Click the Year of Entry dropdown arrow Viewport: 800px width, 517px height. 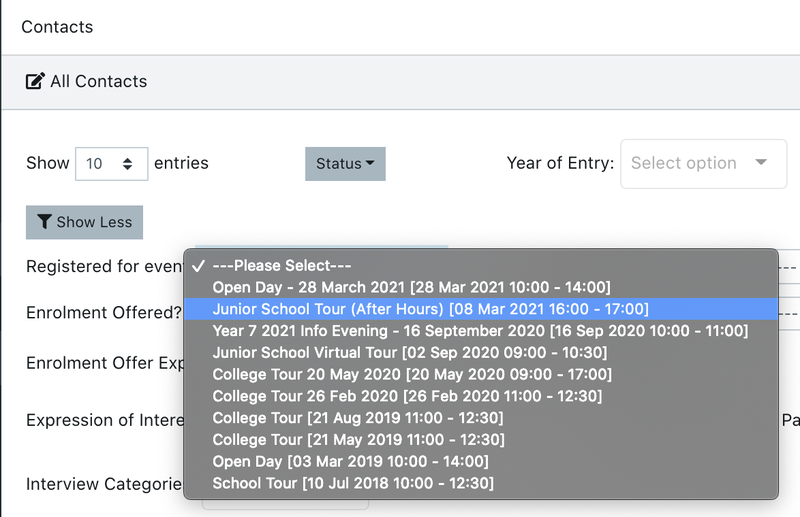pos(762,163)
